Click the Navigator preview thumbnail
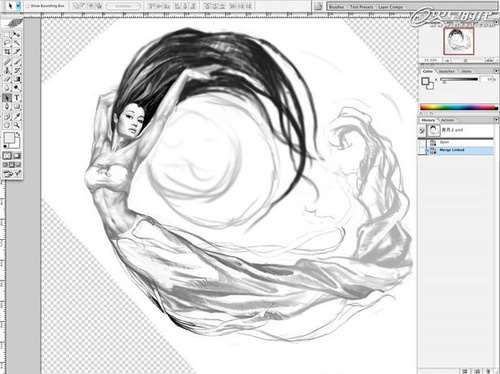The height and width of the screenshot is (374, 500). tap(458, 41)
